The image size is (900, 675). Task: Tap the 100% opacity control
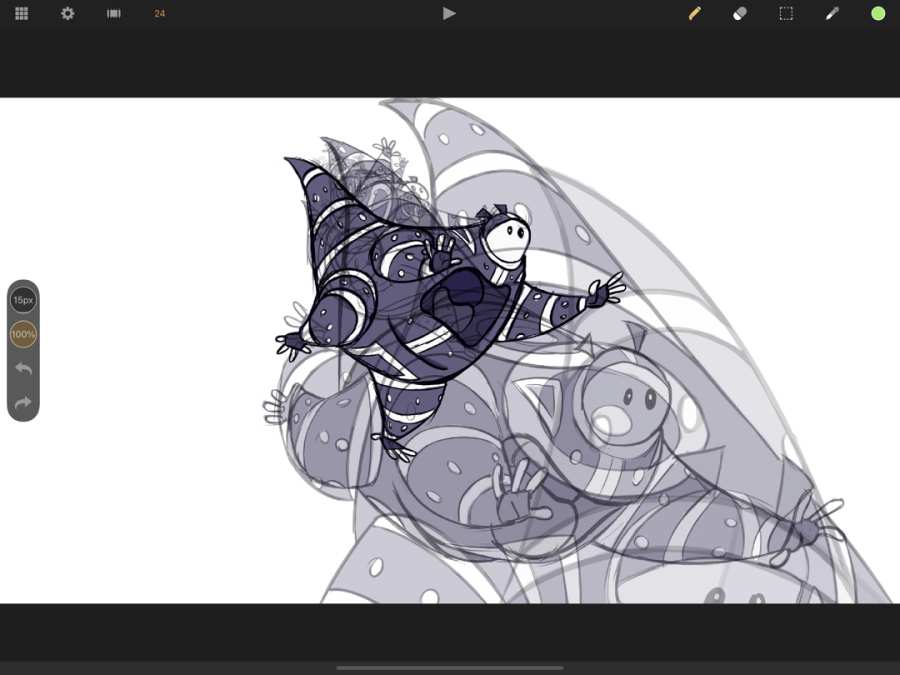pos(23,334)
